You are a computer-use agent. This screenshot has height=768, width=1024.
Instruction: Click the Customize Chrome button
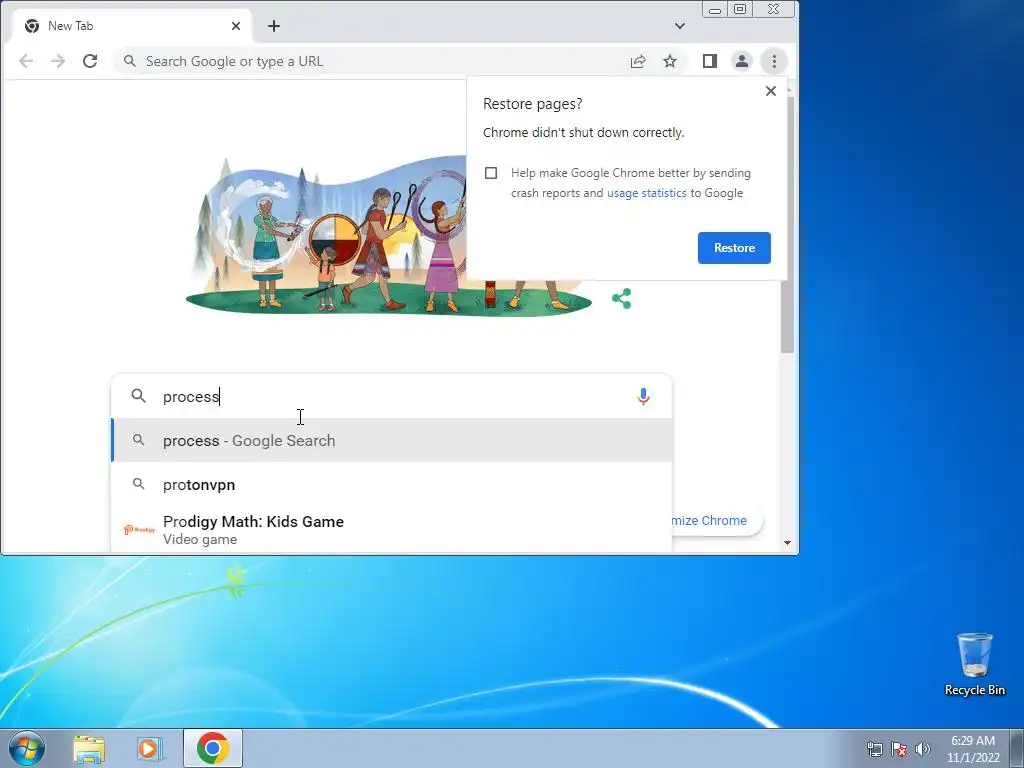(x=716, y=520)
